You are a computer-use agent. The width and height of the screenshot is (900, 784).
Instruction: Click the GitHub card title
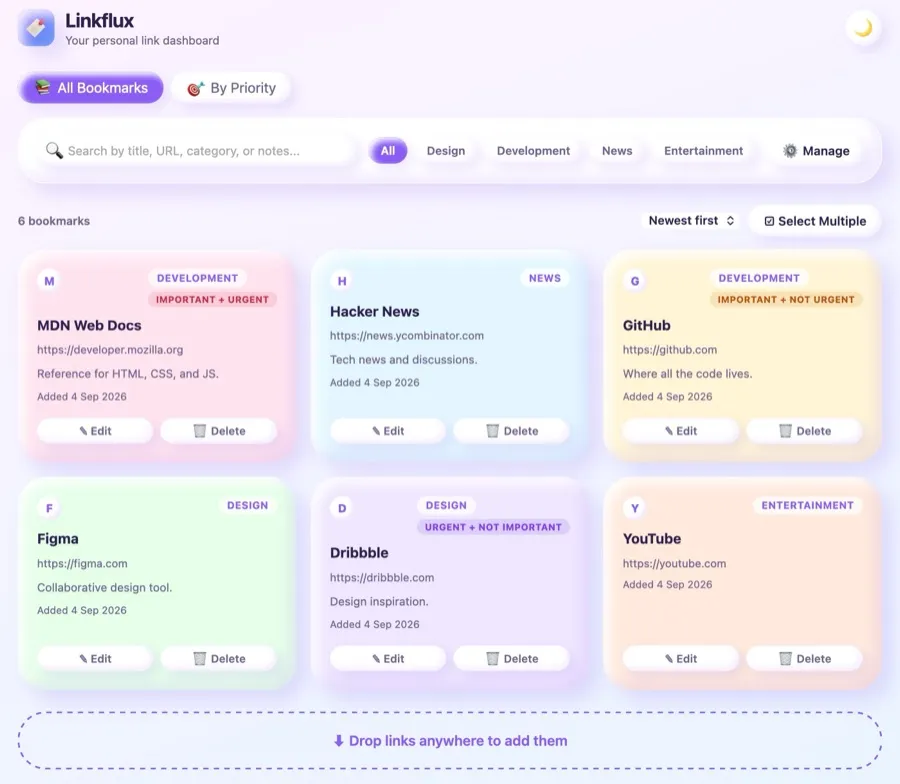647,325
